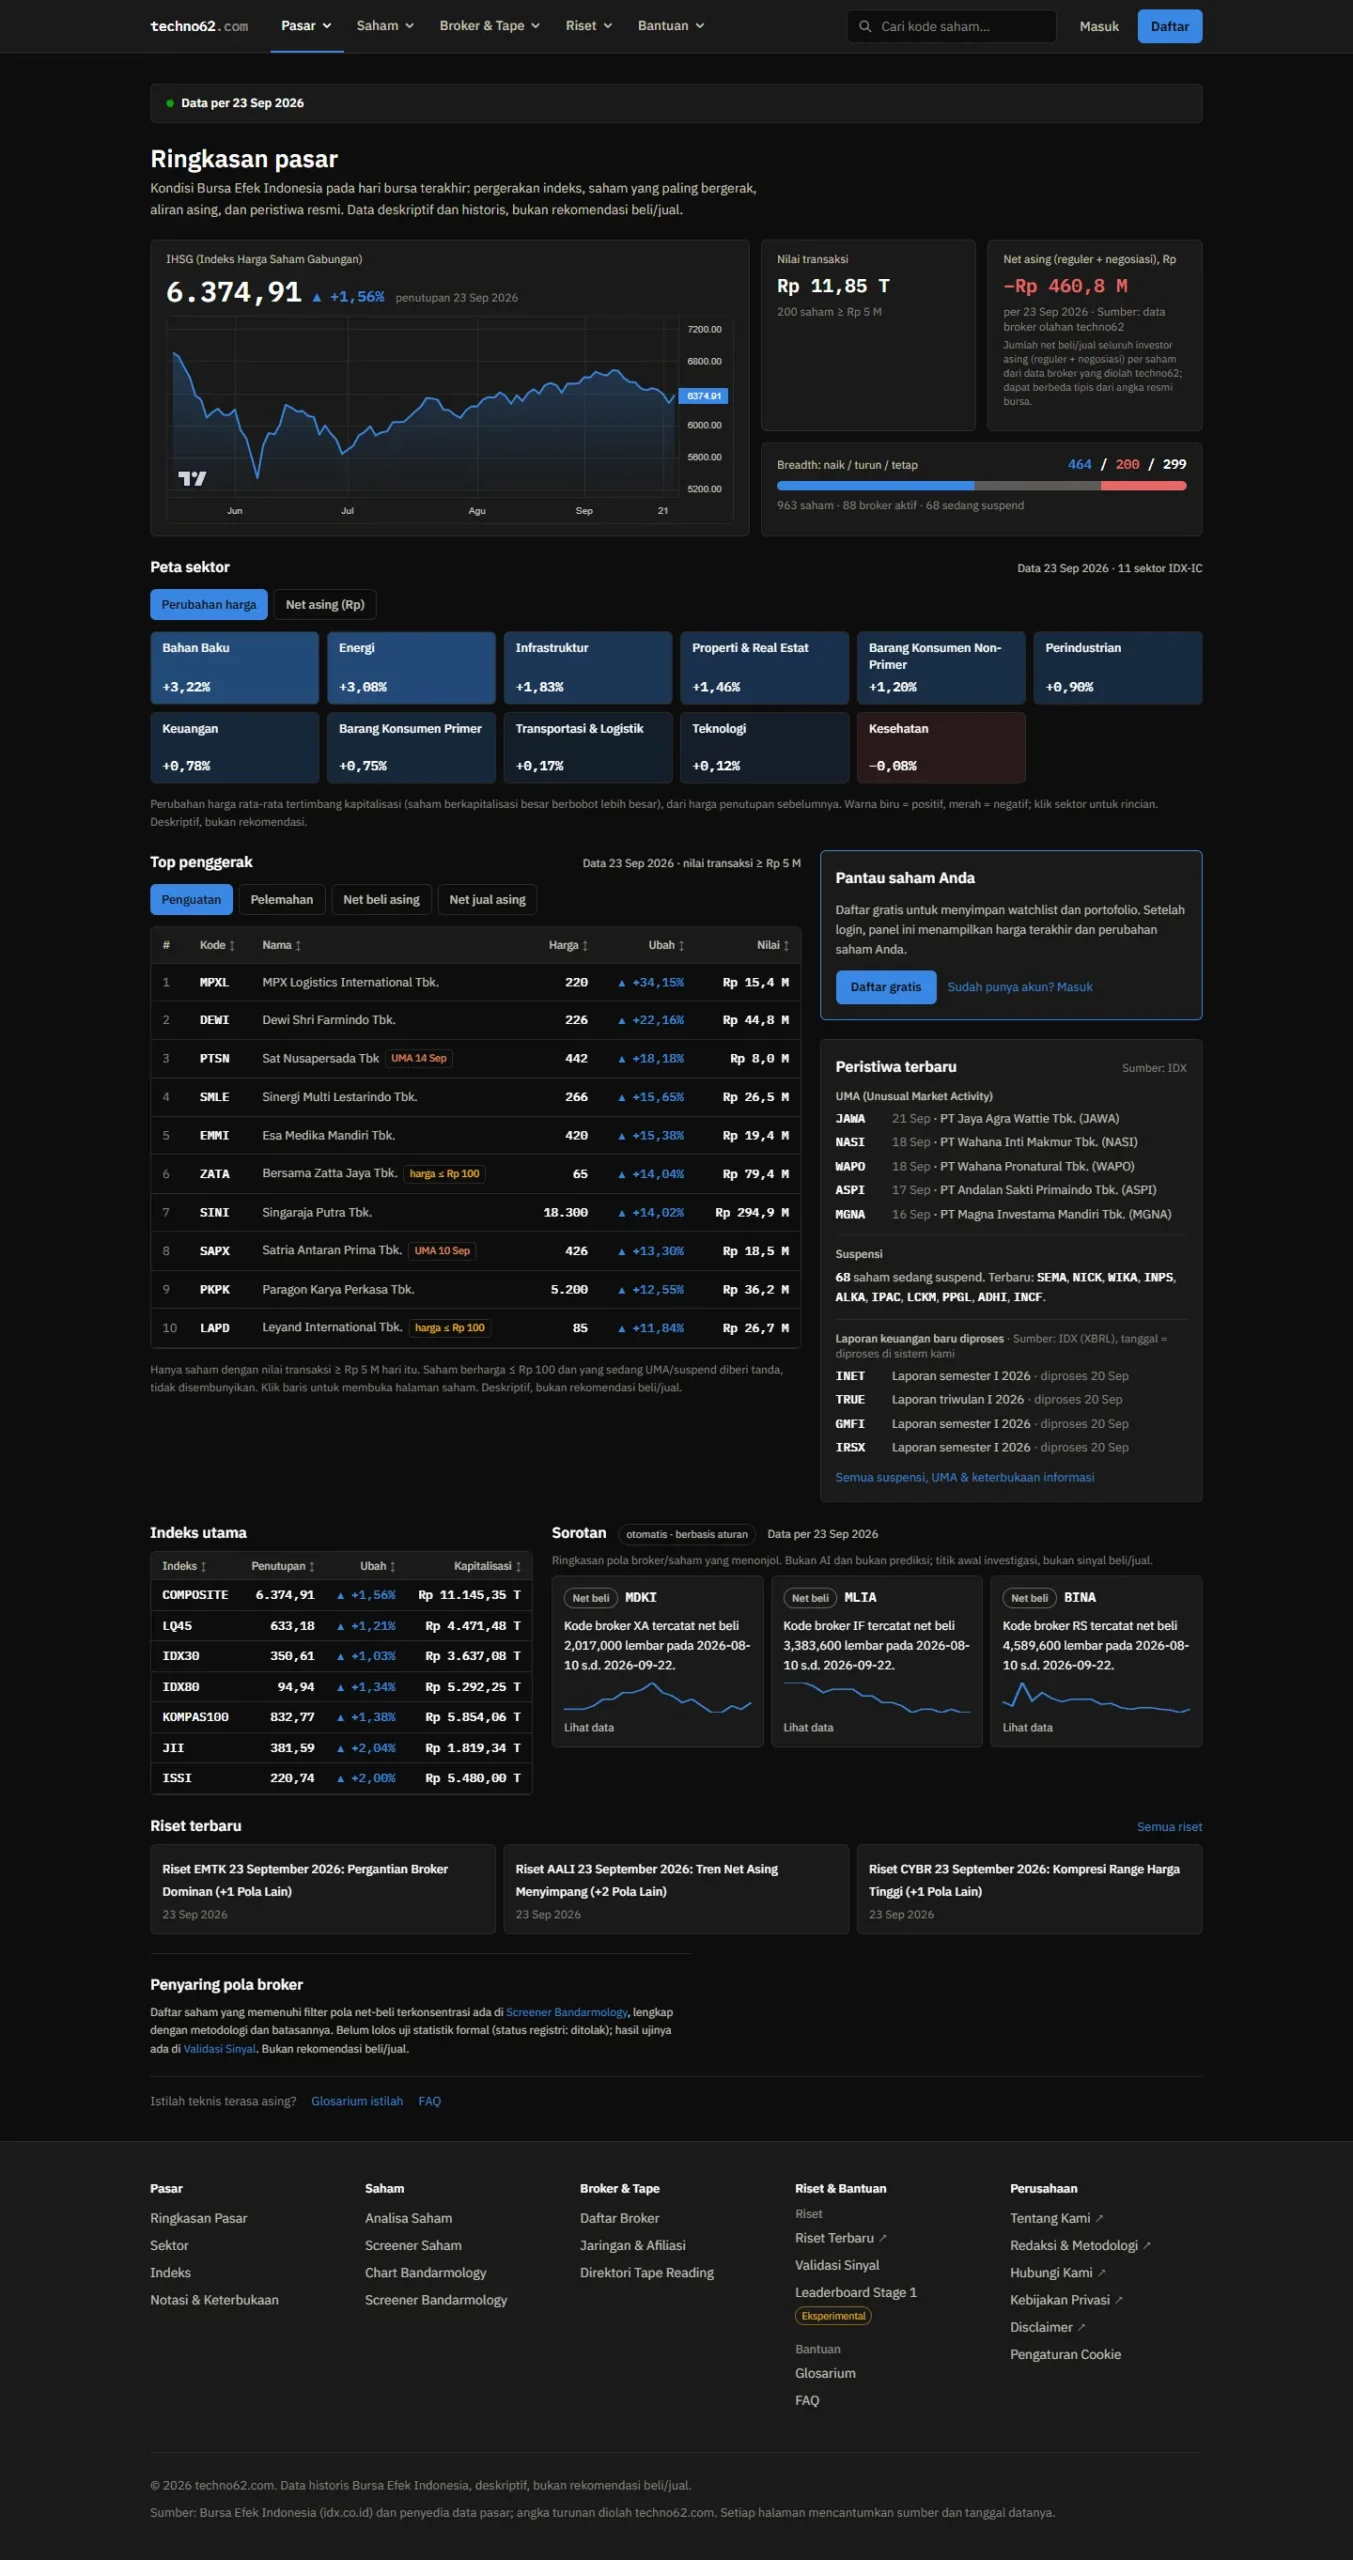
Task: Click the Kesehatan sector tile
Action: point(941,747)
